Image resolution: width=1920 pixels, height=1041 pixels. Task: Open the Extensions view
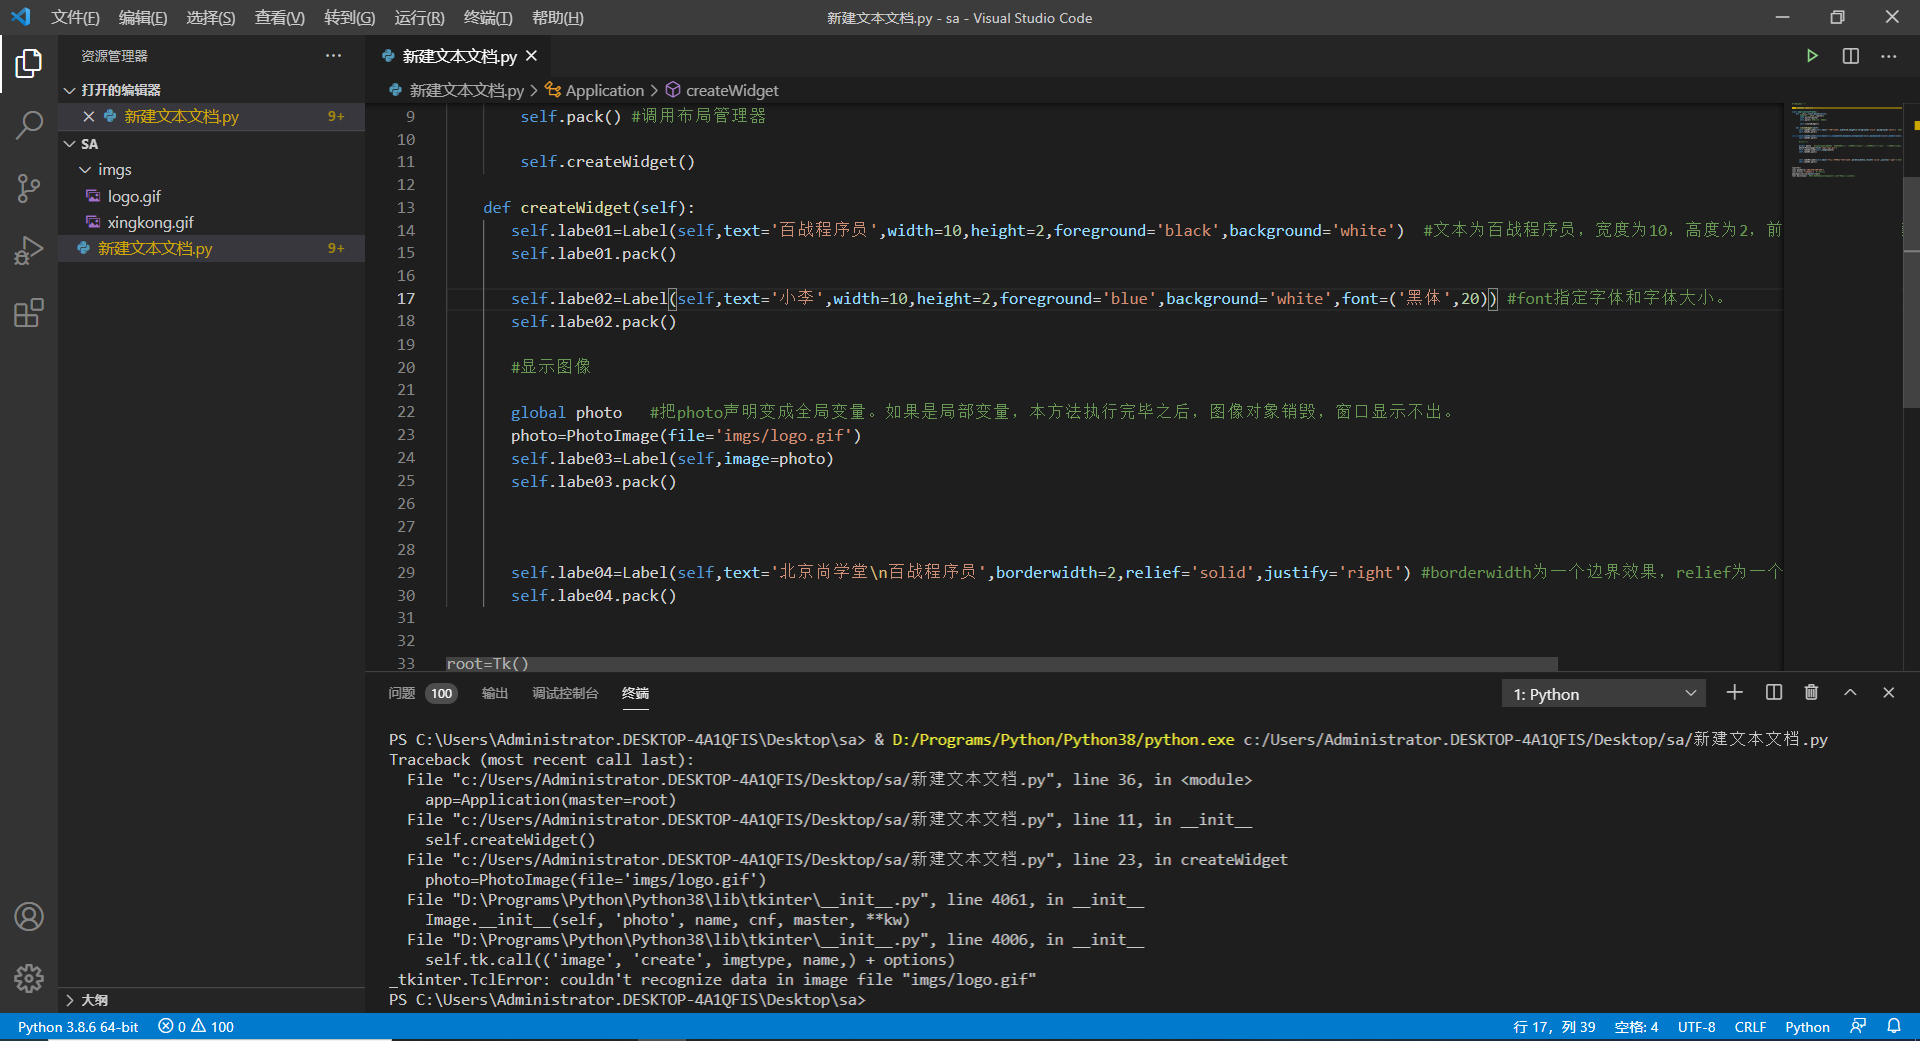tap(29, 313)
